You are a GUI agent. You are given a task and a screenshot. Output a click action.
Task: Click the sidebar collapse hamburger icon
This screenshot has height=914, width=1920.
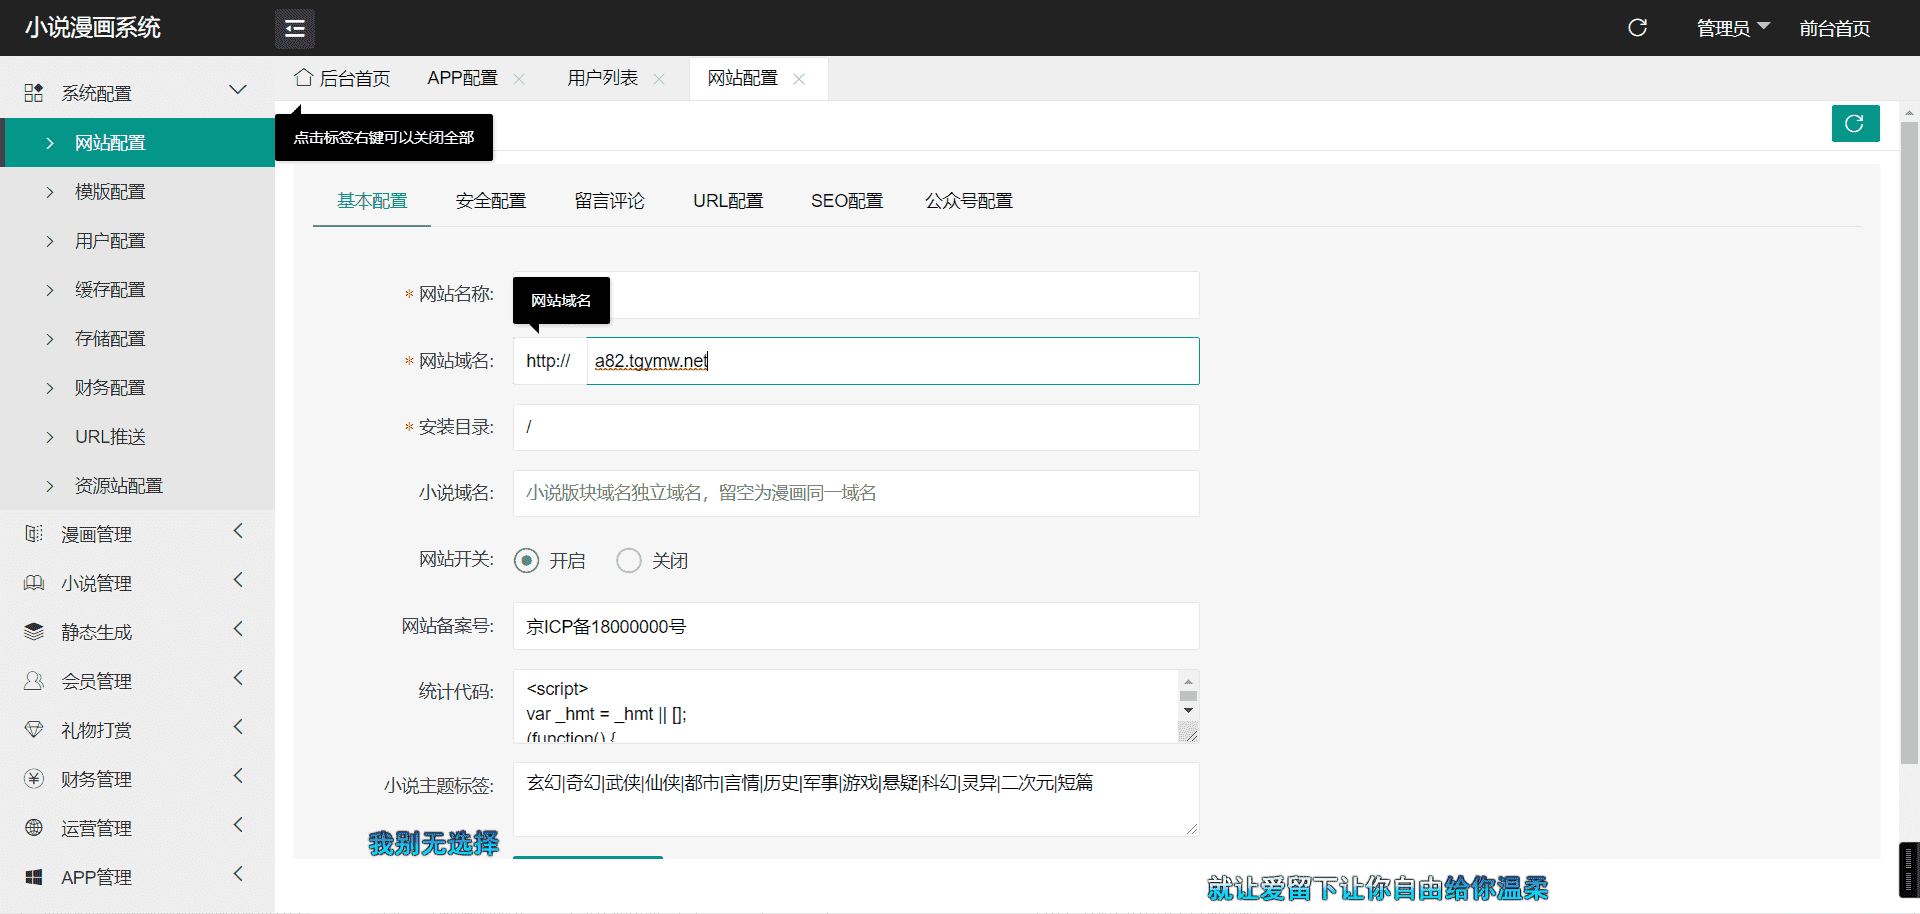click(294, 29)
